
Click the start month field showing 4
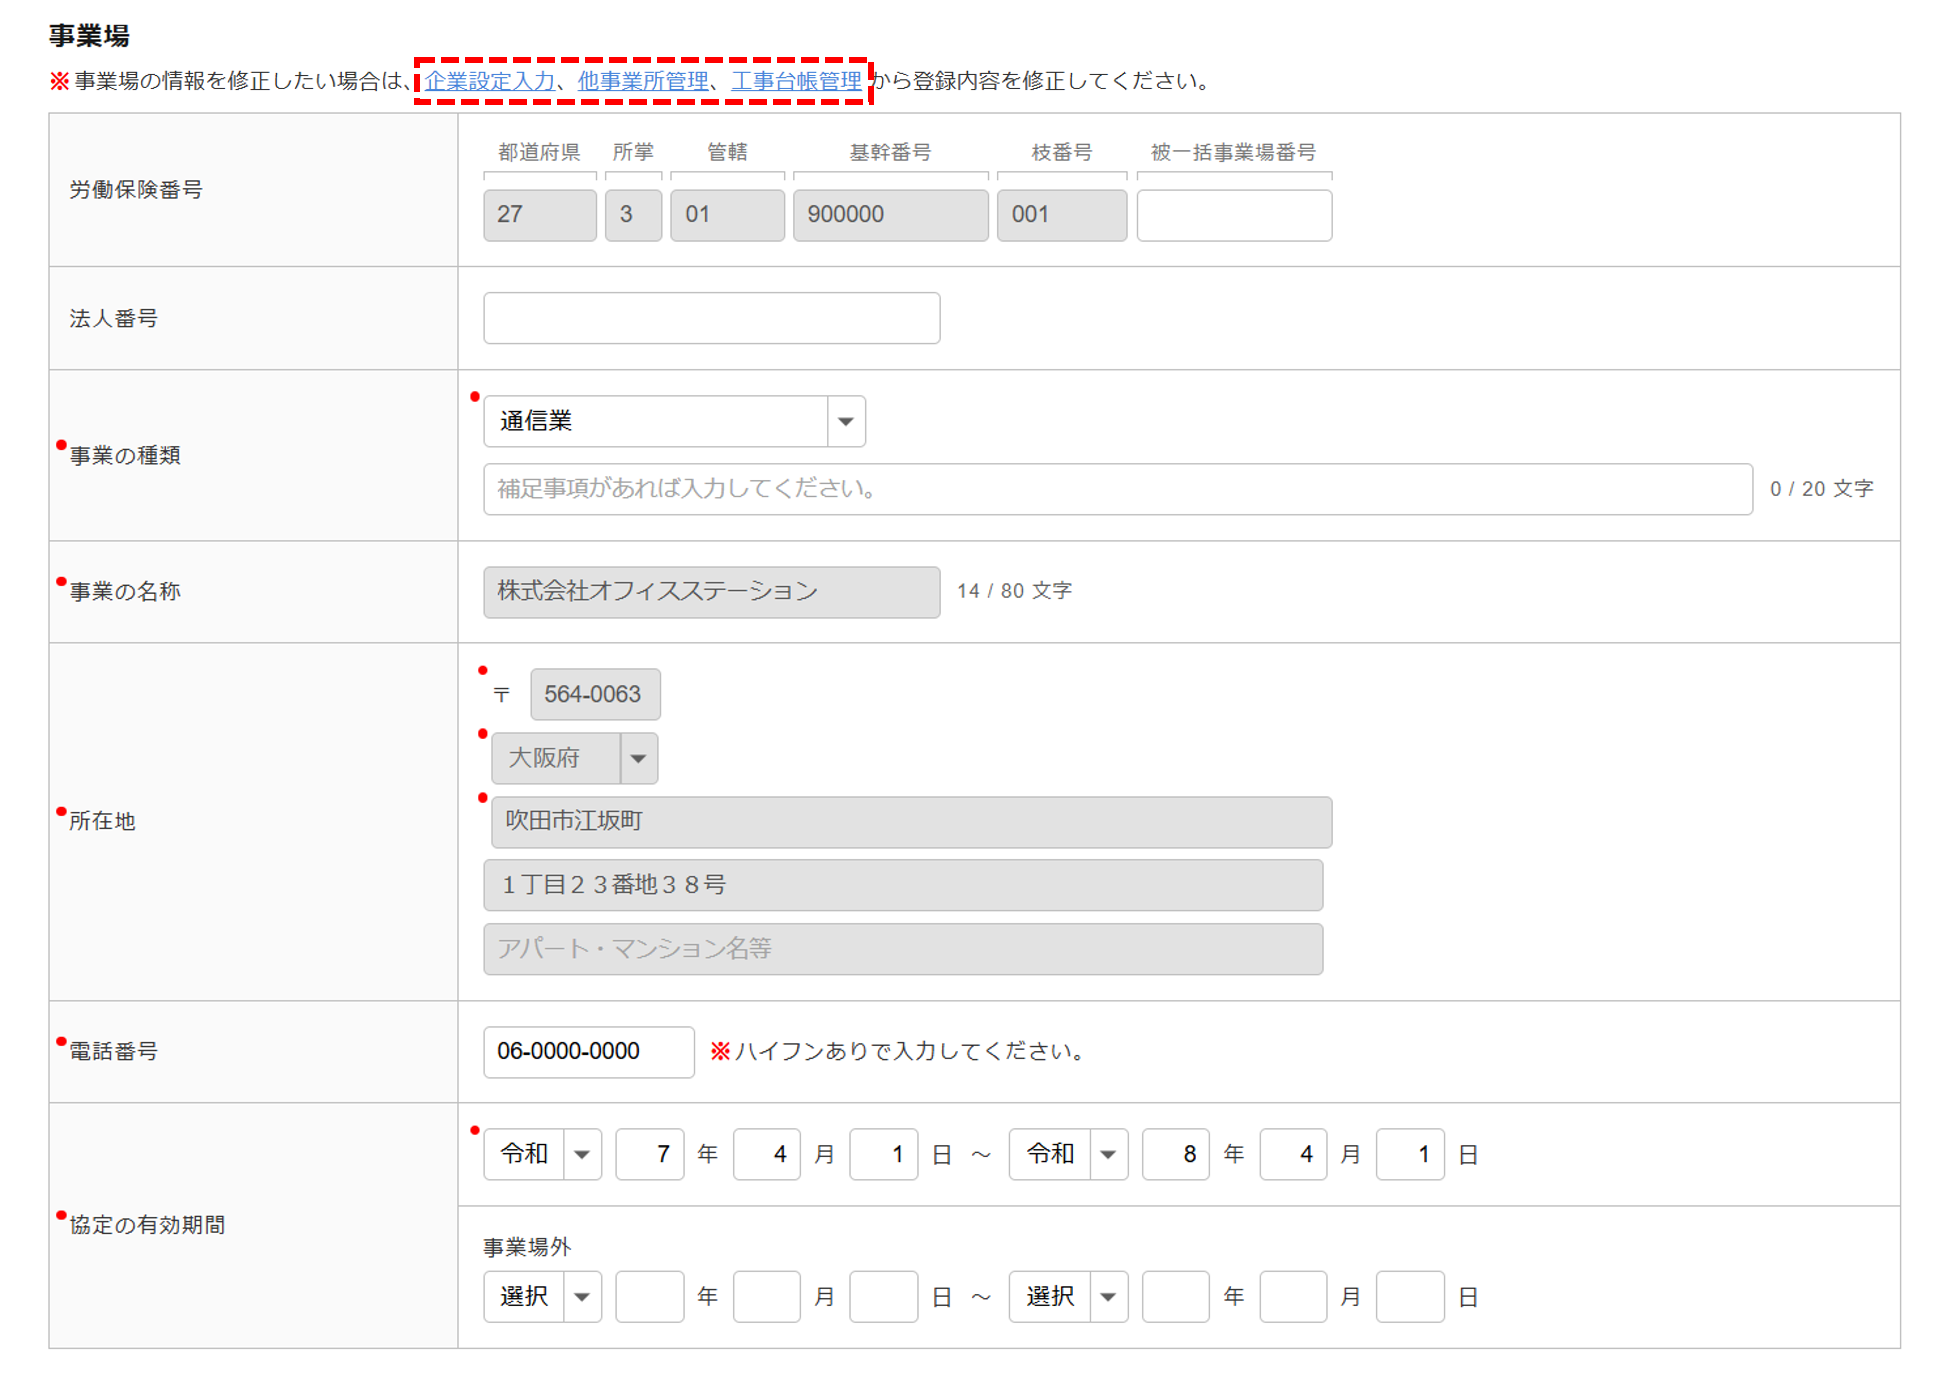pyautogui.click(x=766, y=1154)
